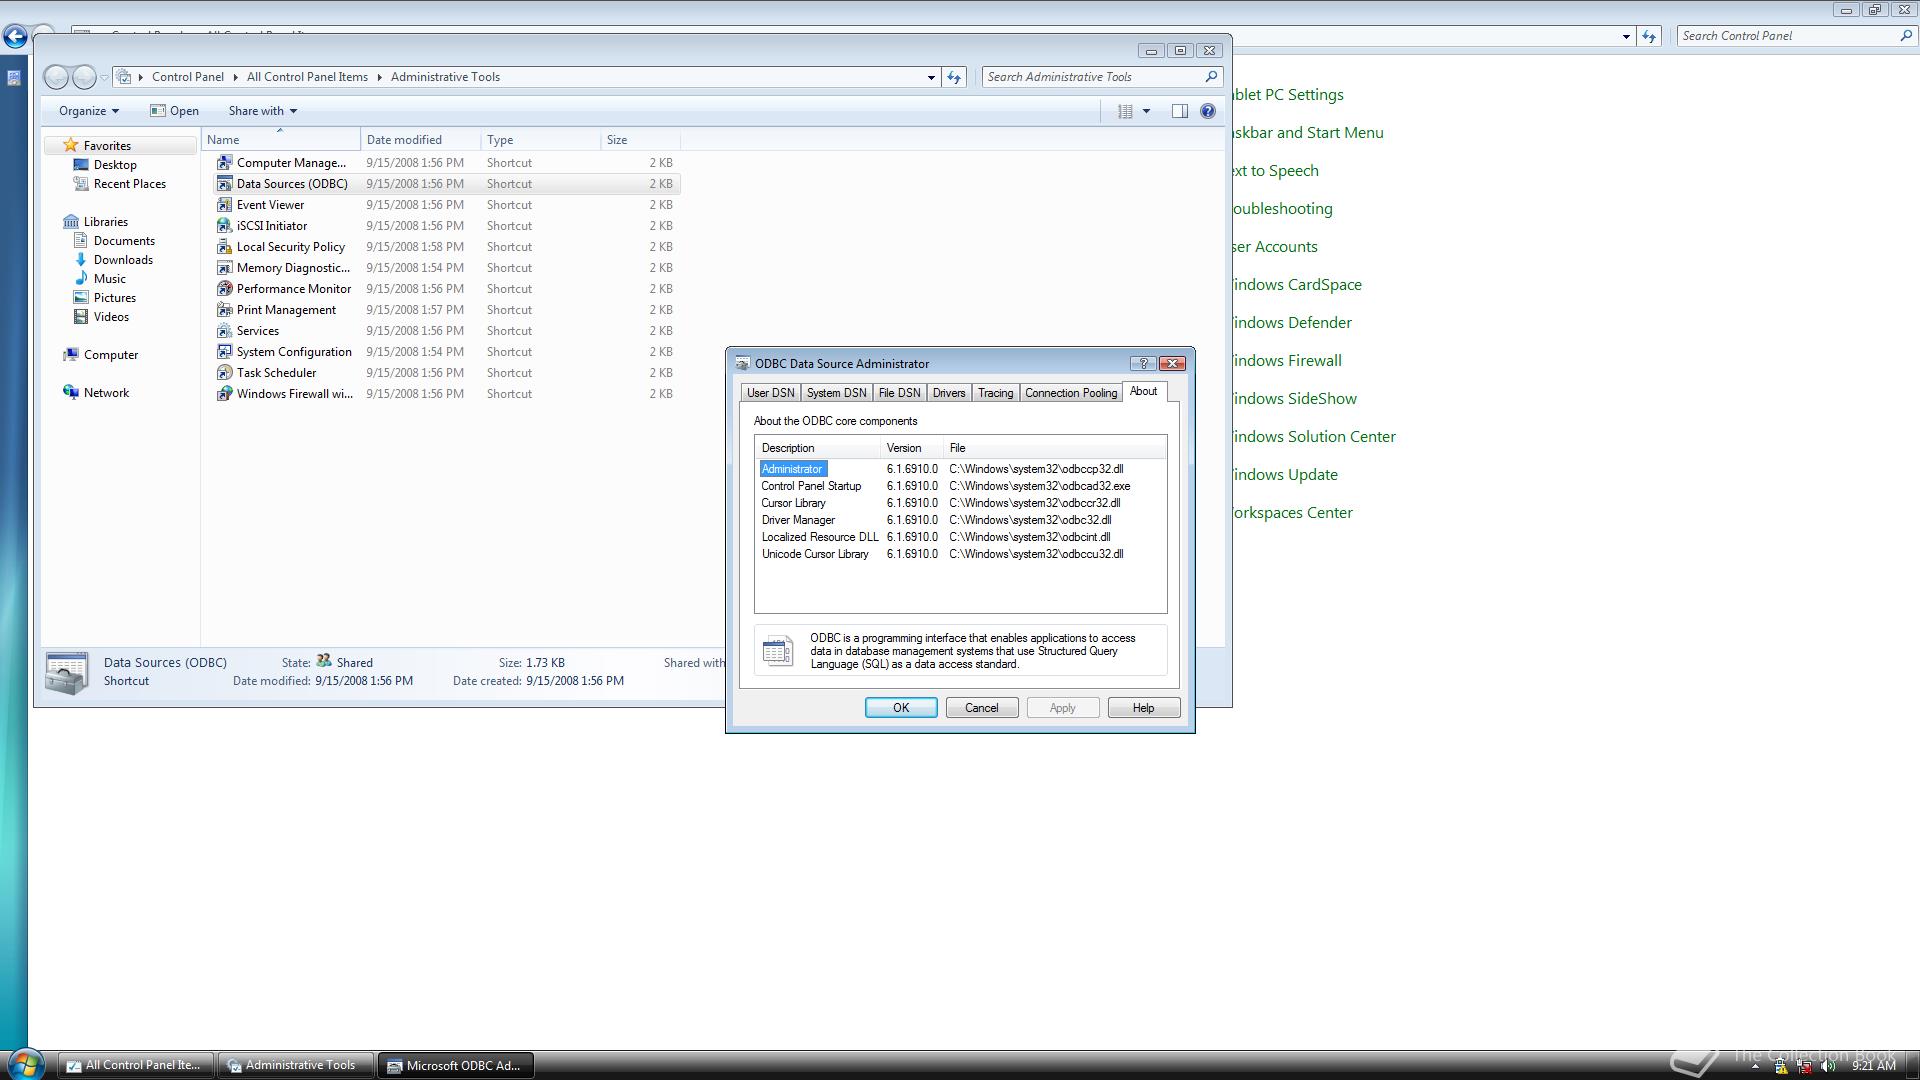Click the ODBC dialog question mark help button
Screen dimensions: 1920x1080
click(x=1143, y=363)
